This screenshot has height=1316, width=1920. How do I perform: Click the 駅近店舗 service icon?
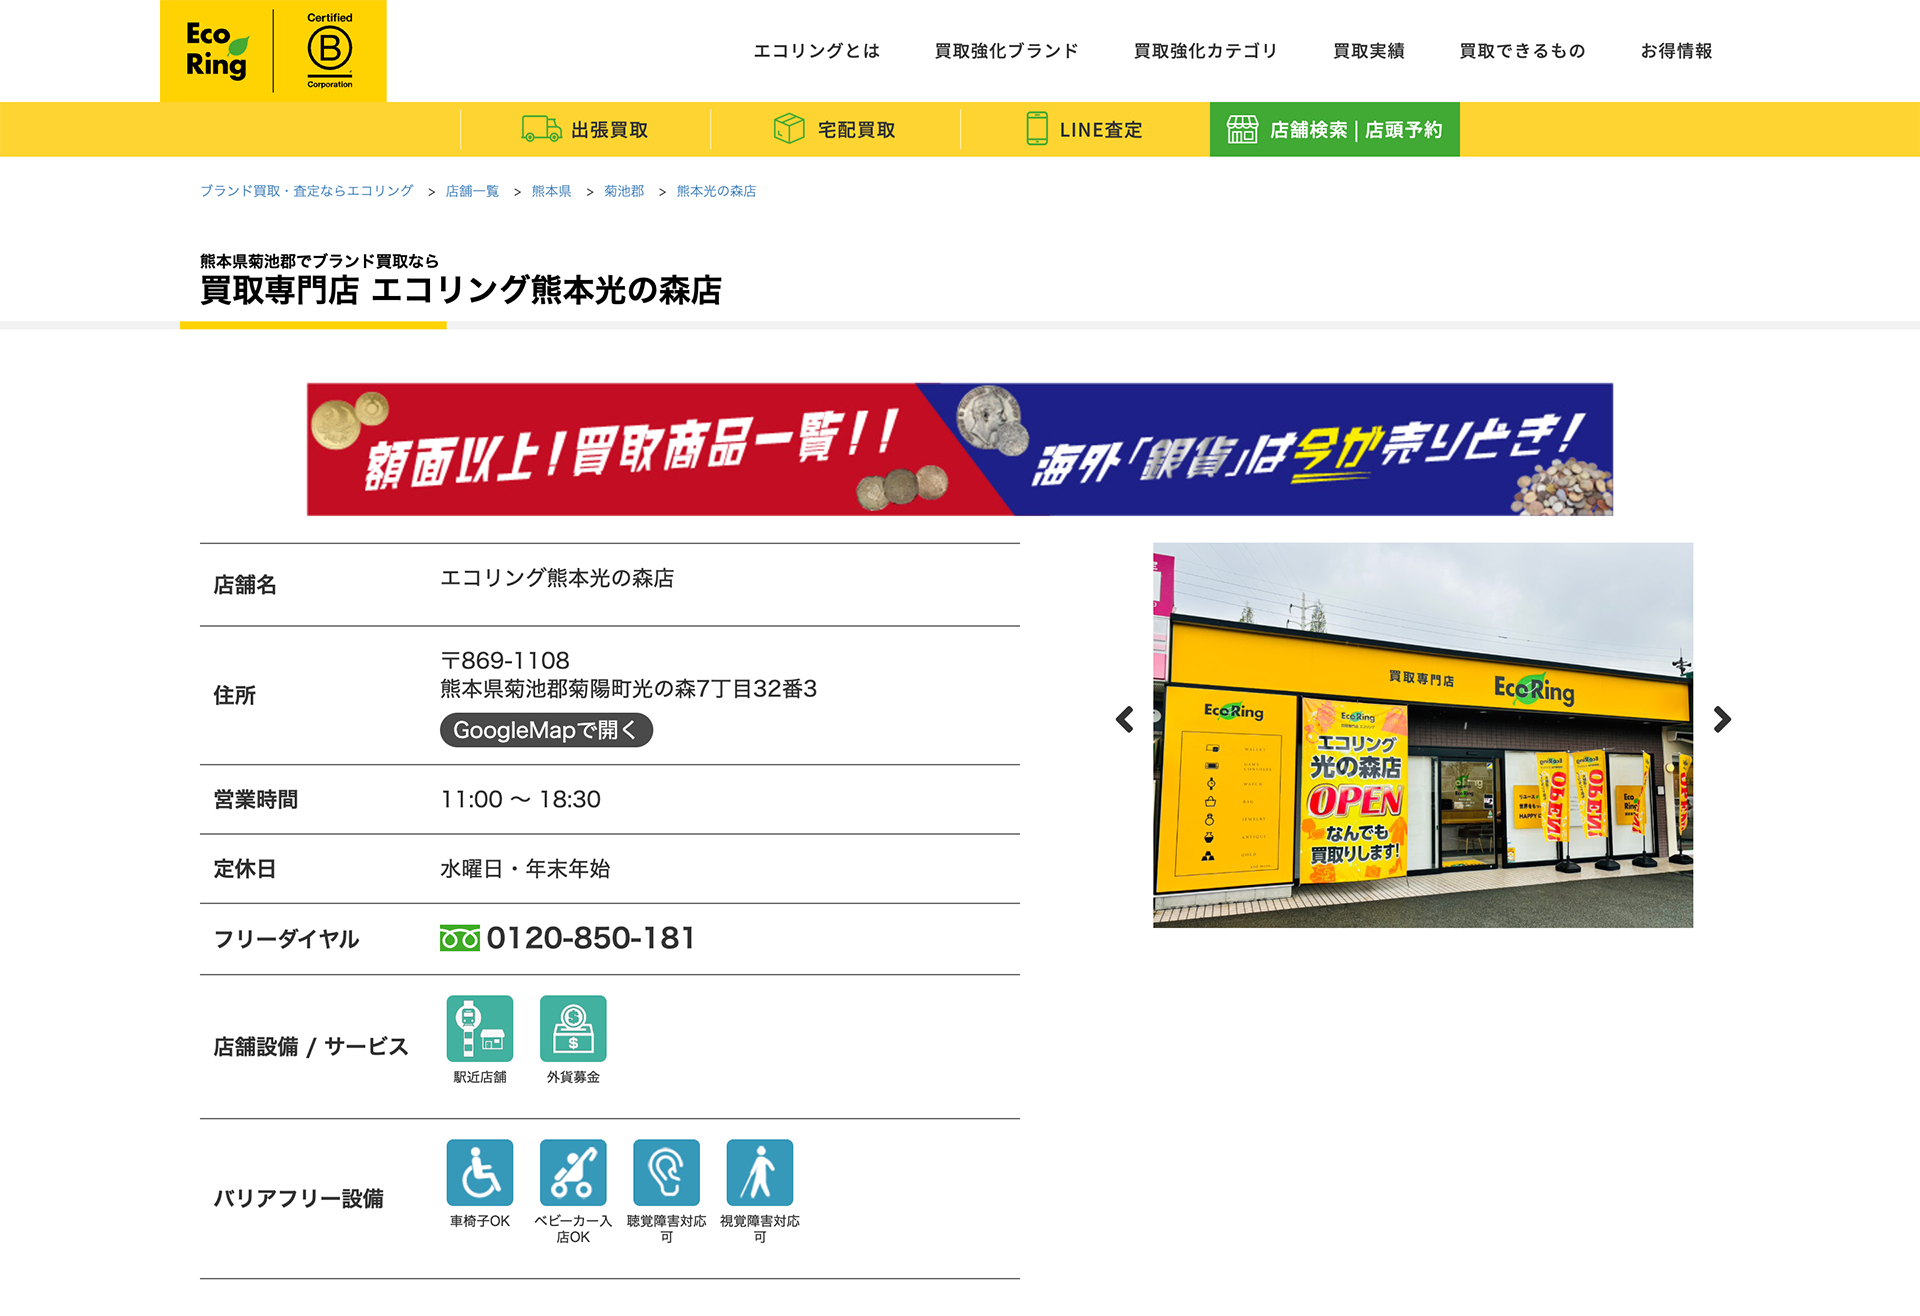click(x=480, y=1028)
